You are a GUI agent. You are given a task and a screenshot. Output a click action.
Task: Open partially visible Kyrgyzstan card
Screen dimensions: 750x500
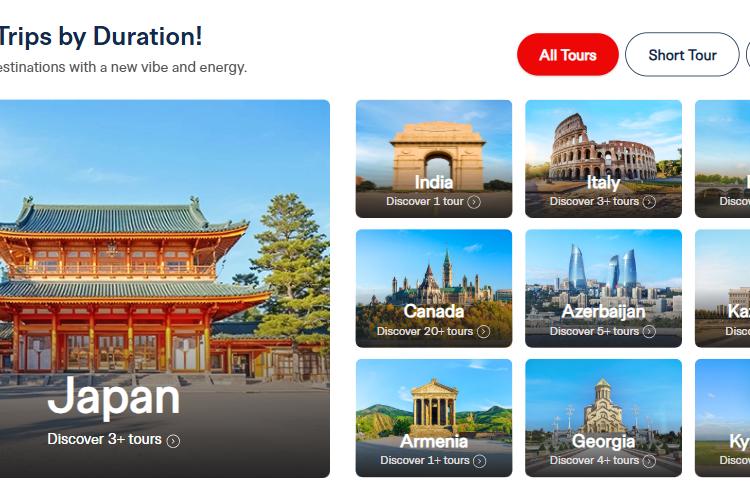[722, 418]
